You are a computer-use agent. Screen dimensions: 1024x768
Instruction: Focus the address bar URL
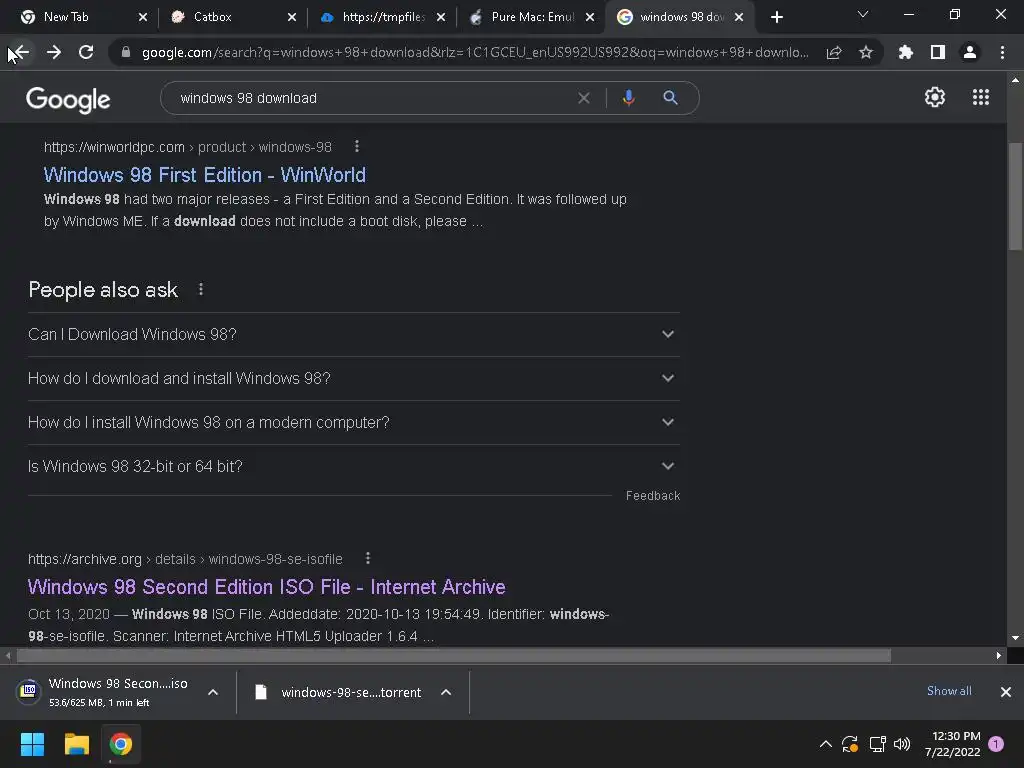tap(475, 53)
